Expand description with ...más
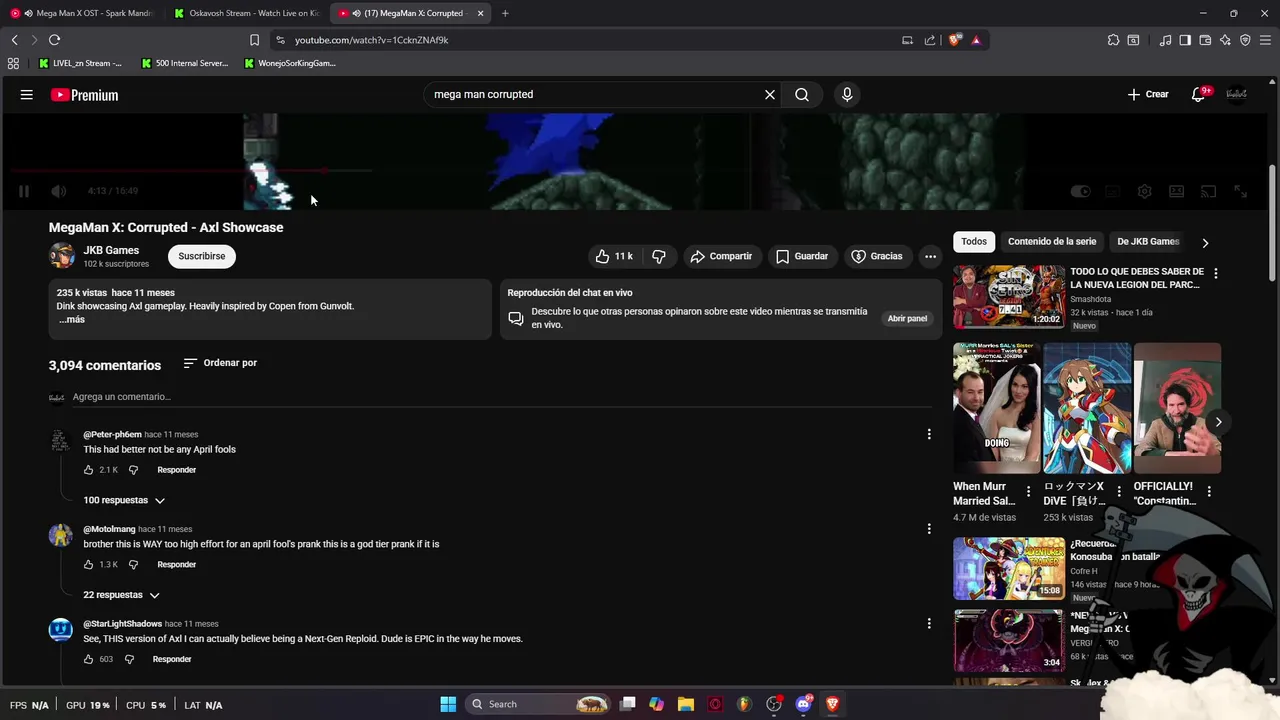The width and height of the screenshot is (1280, 720). [71, 319]
